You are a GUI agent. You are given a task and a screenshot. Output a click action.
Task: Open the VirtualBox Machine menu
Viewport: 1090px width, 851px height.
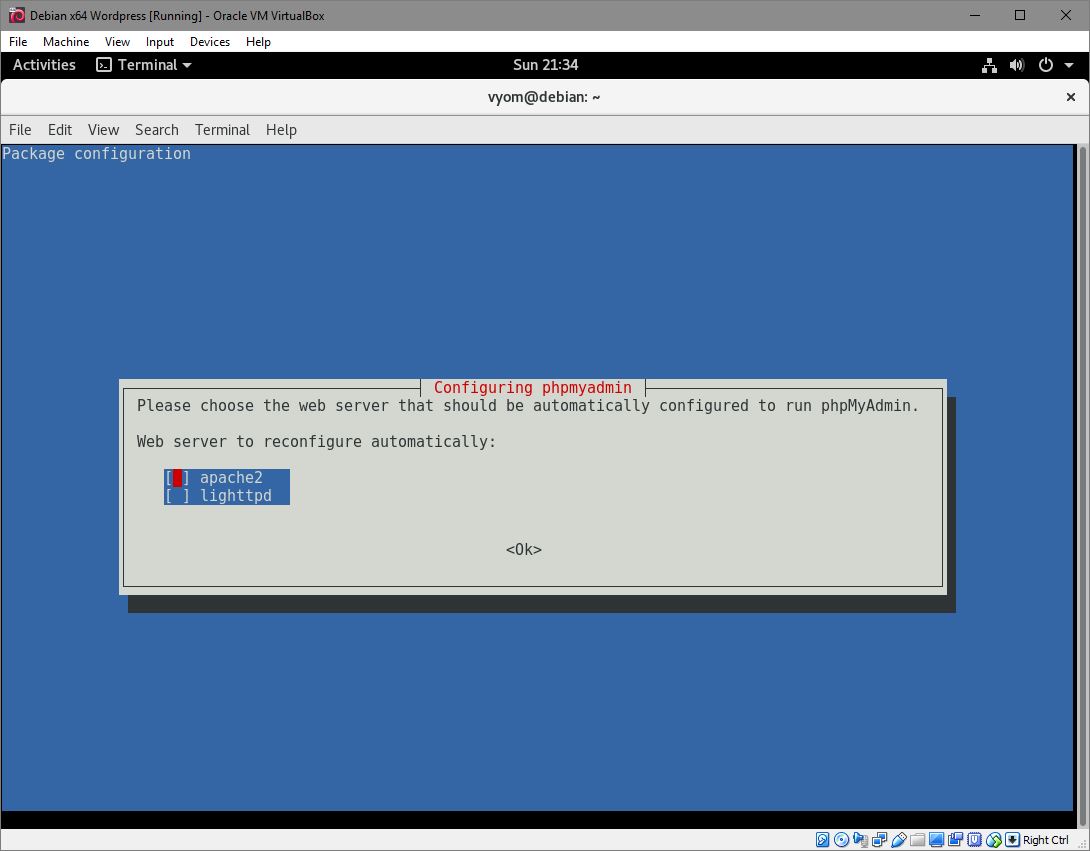pos(66,42)
